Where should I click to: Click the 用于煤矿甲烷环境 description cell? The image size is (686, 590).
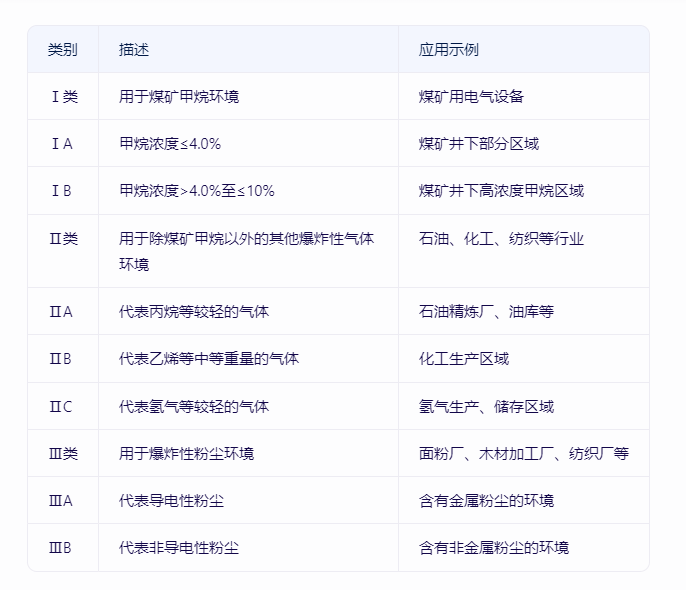click(x=179, y=97)
